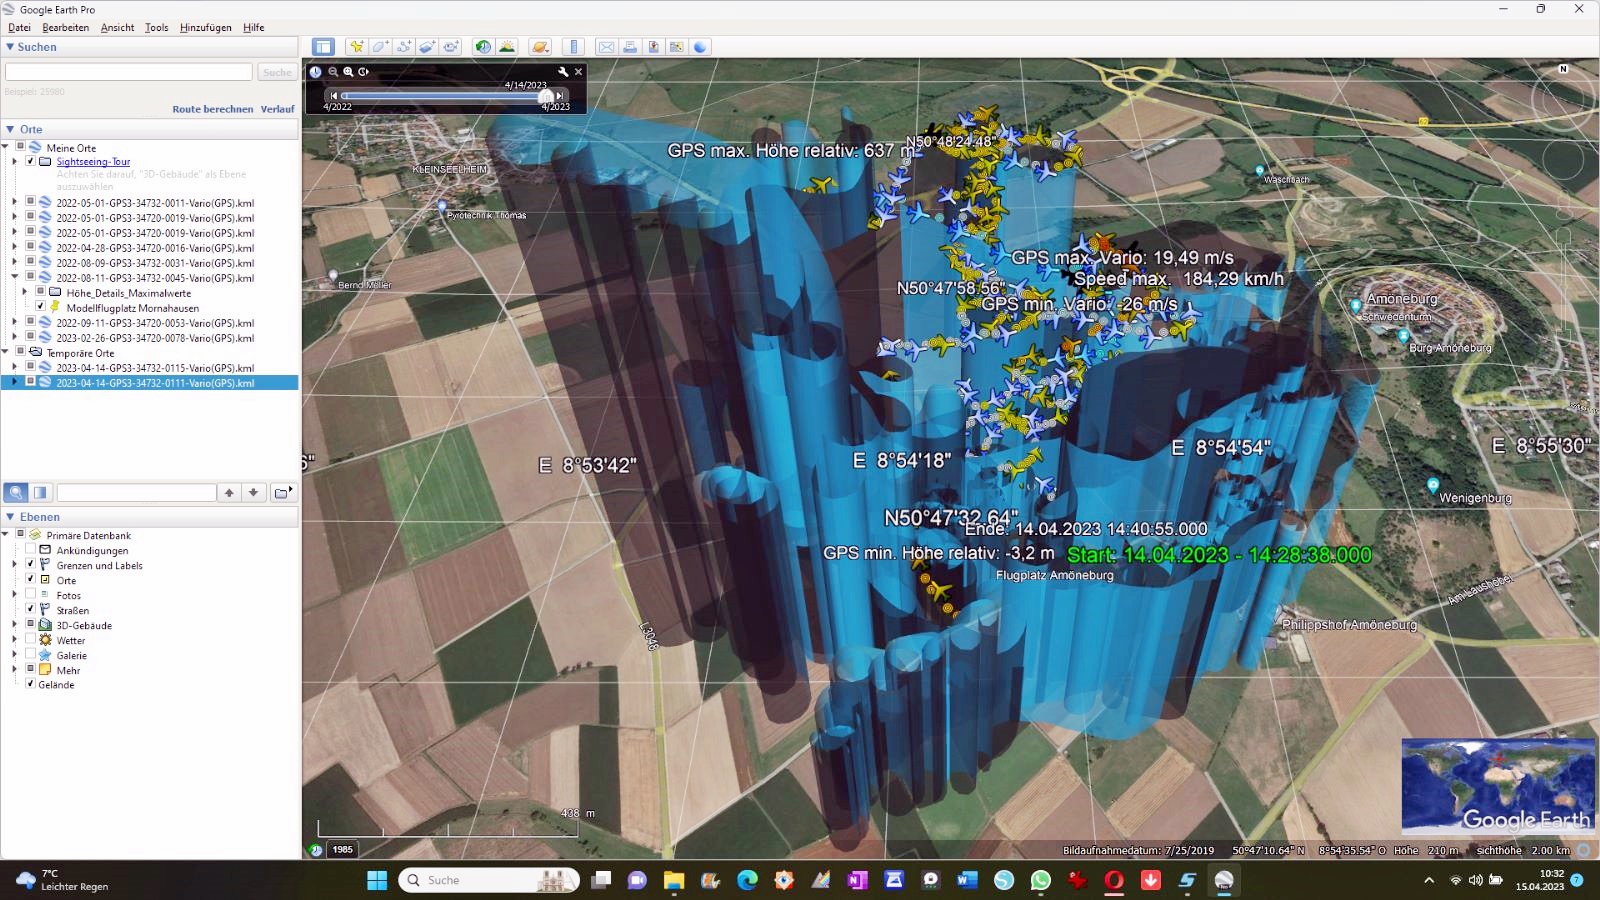Expand Höhe_Details_Maximalwerte folder
The height and width of the screenshot is (900, 1600).
[25, 292]
